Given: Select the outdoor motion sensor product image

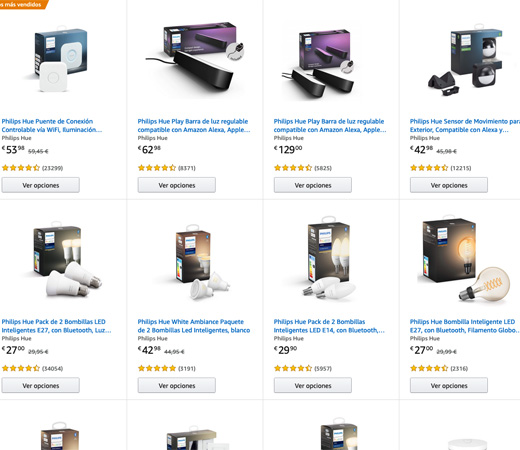Looking at the screenshot, I should pos(465,59).
